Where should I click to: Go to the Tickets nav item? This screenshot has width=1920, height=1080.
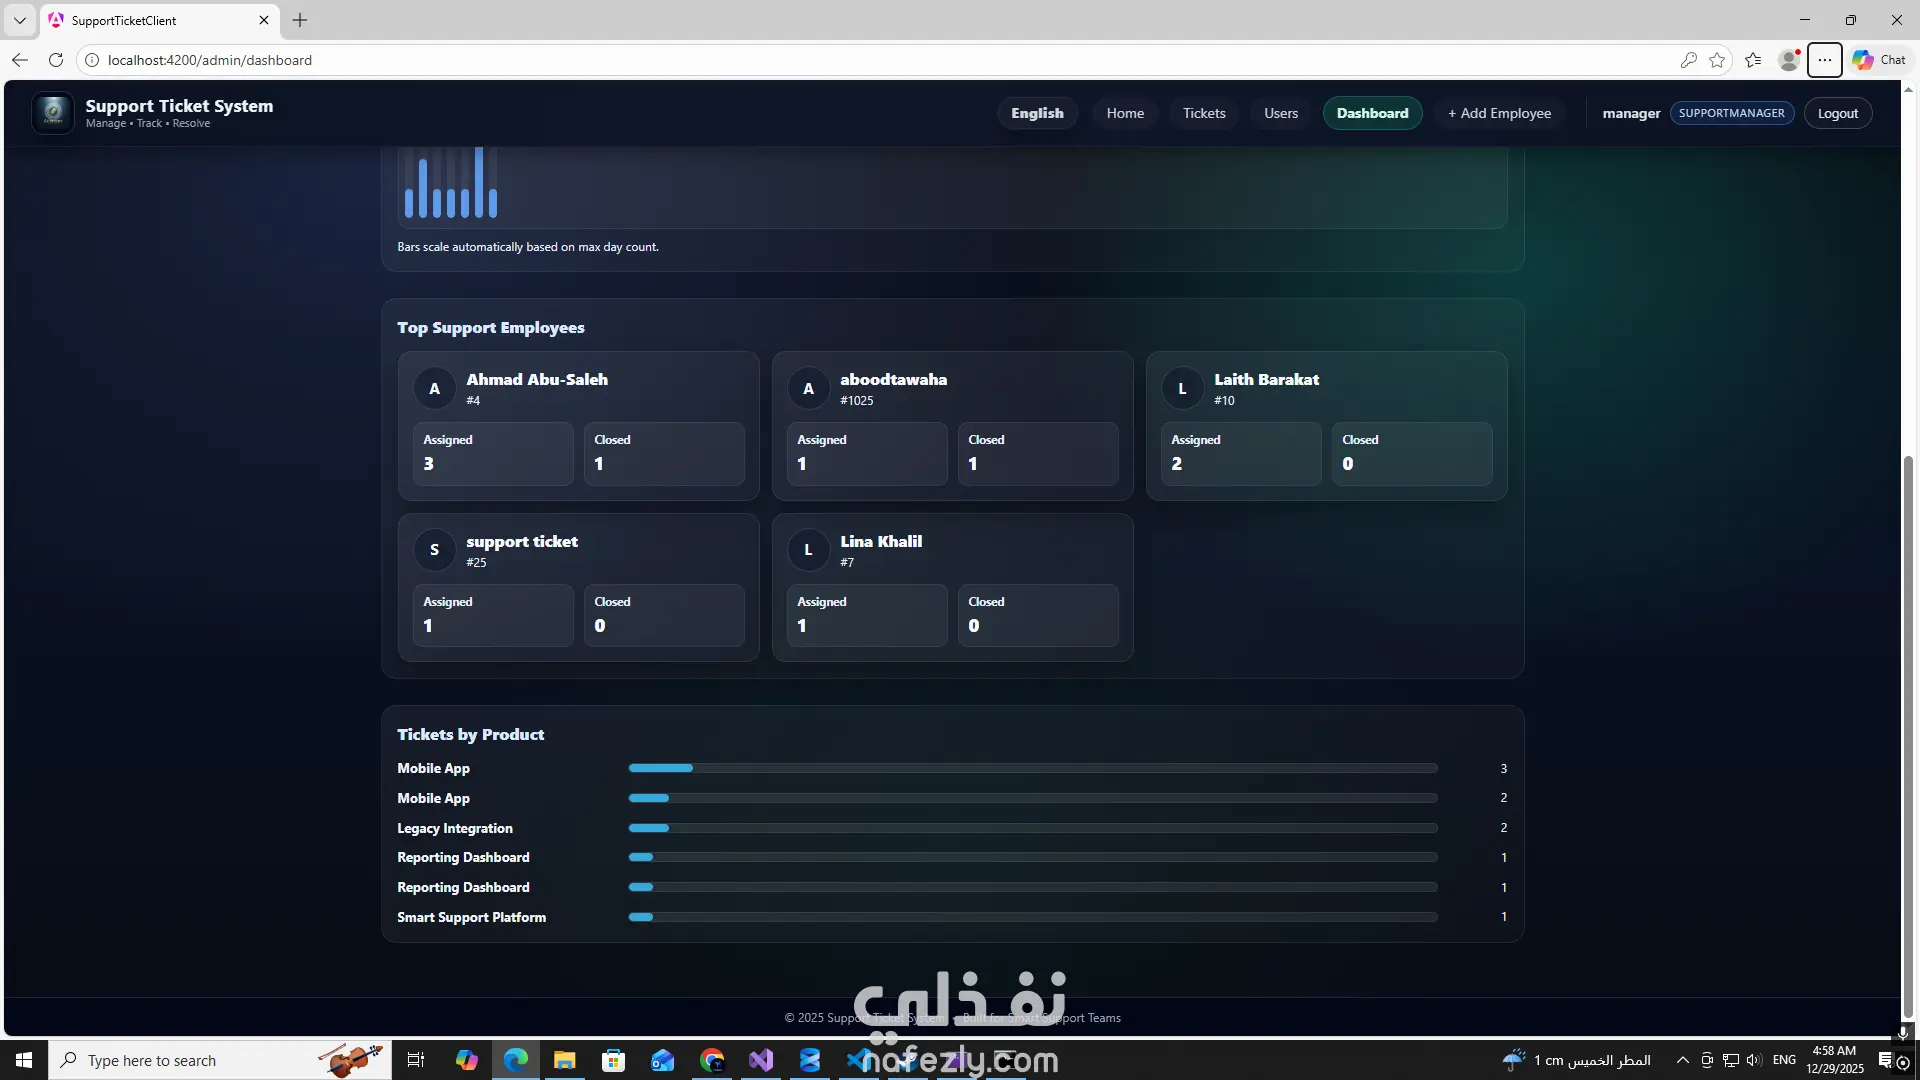click(x=1204, y=113)
